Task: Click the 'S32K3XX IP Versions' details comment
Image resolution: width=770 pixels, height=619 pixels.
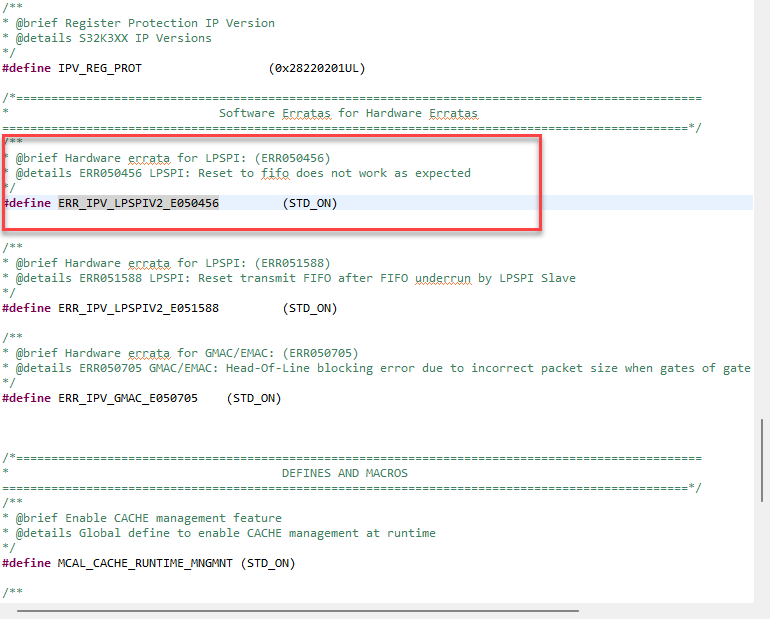Action: tap(145, 38)
